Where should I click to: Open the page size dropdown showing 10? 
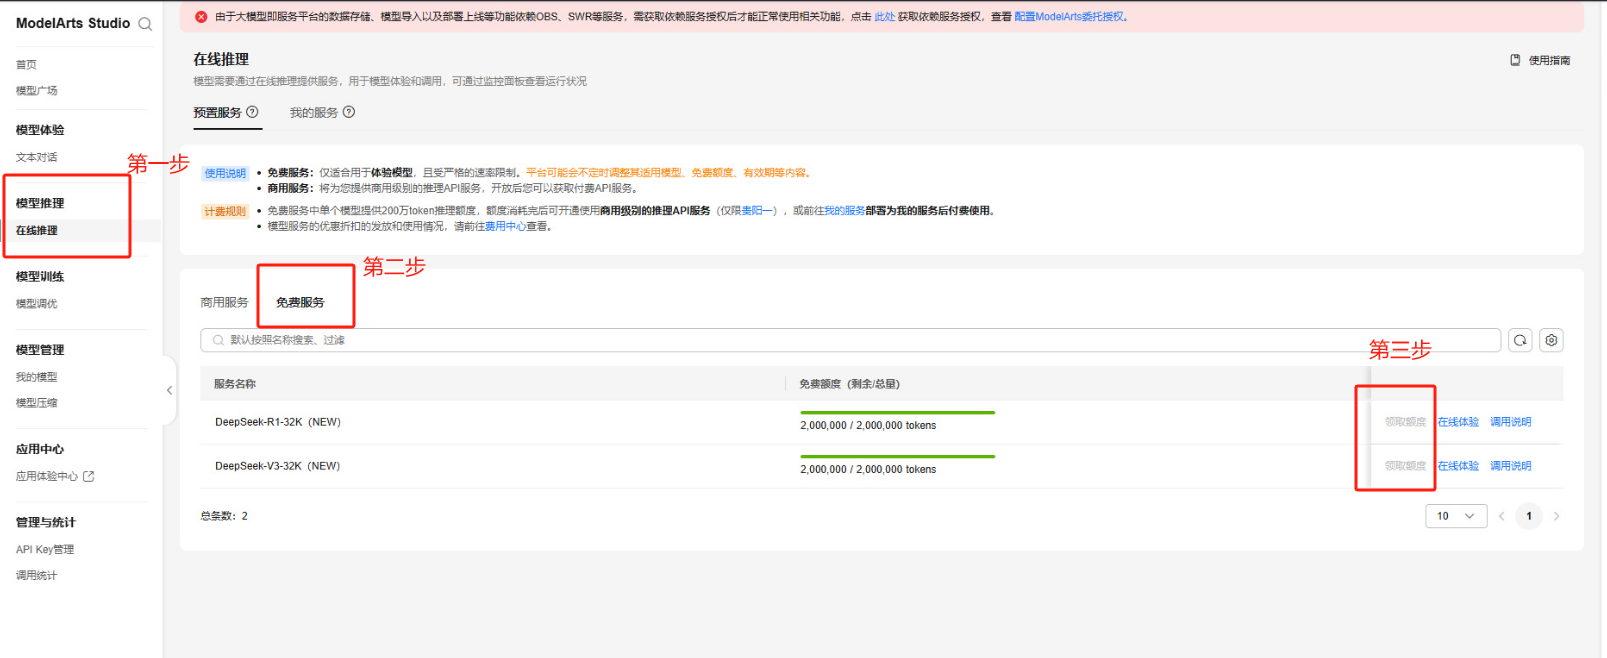pyautogui.click(x=1456, y=516)
